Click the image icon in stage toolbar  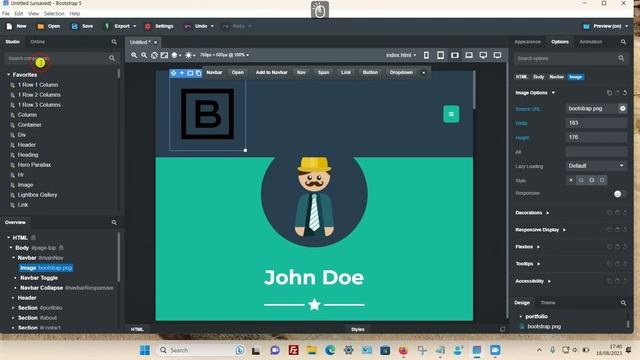click(164, 55)
